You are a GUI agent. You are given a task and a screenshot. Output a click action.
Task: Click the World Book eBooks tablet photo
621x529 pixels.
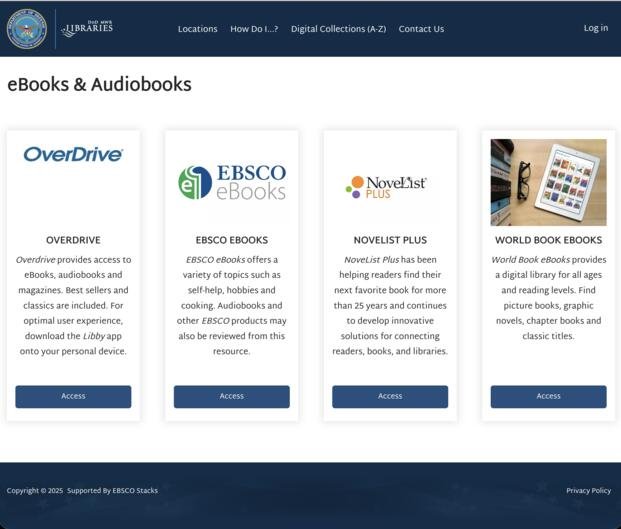coord(548,182)
